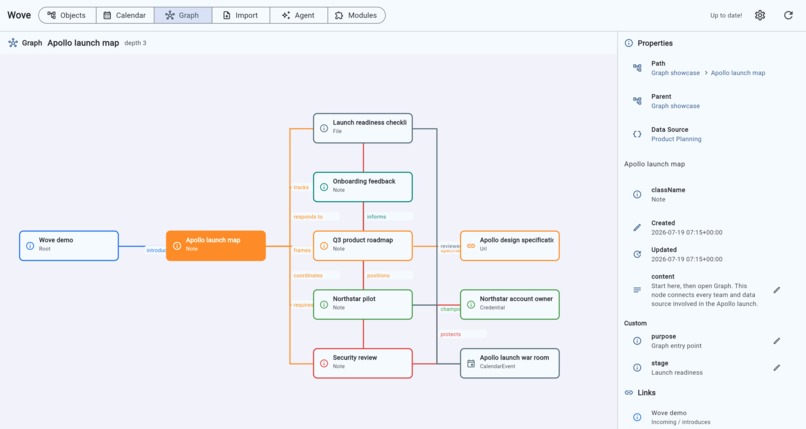This screenshot has width=806, height=429.
Task: Select the Security review node
Action: (363, 363)
